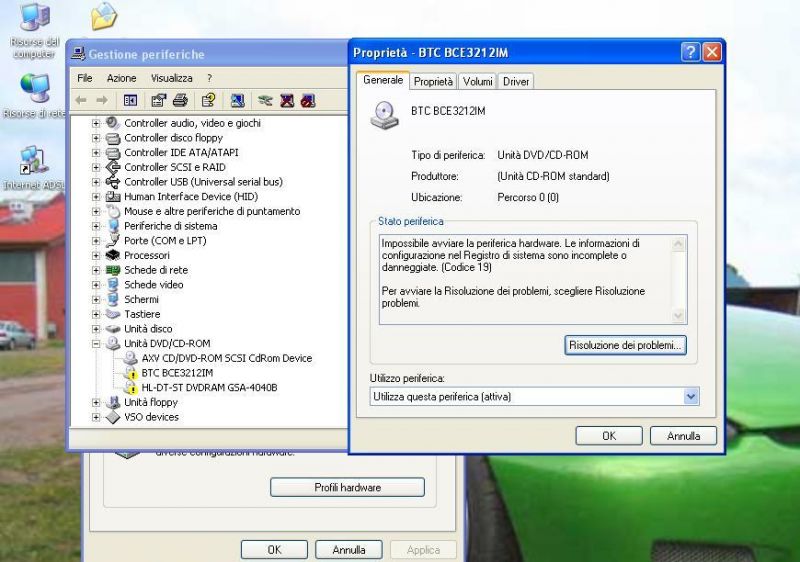Click Annulla in the Proprietà dialog
Viewport: 800px width, 562px height.
point(683,436)
